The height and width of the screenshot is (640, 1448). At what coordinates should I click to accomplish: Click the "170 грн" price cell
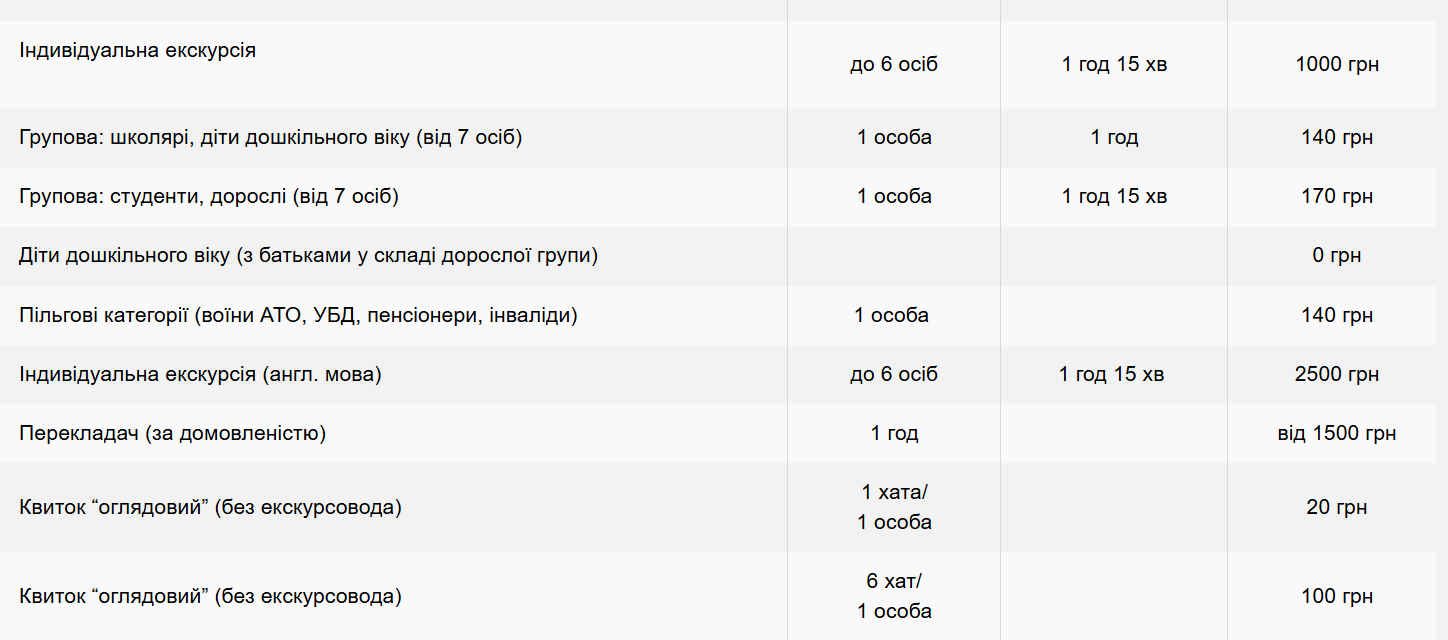1336,197
